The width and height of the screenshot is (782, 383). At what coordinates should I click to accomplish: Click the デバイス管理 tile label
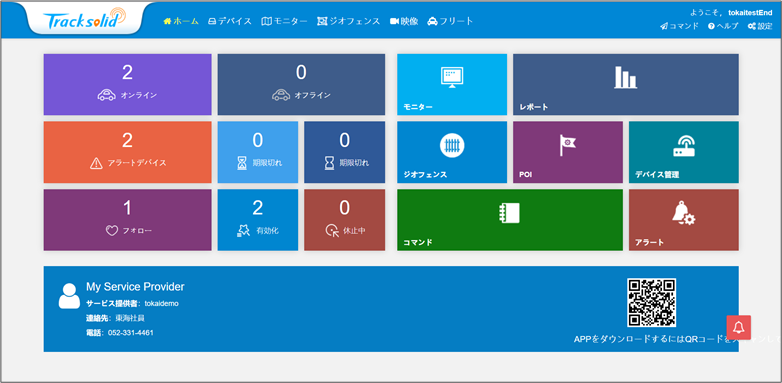point(657,175)
